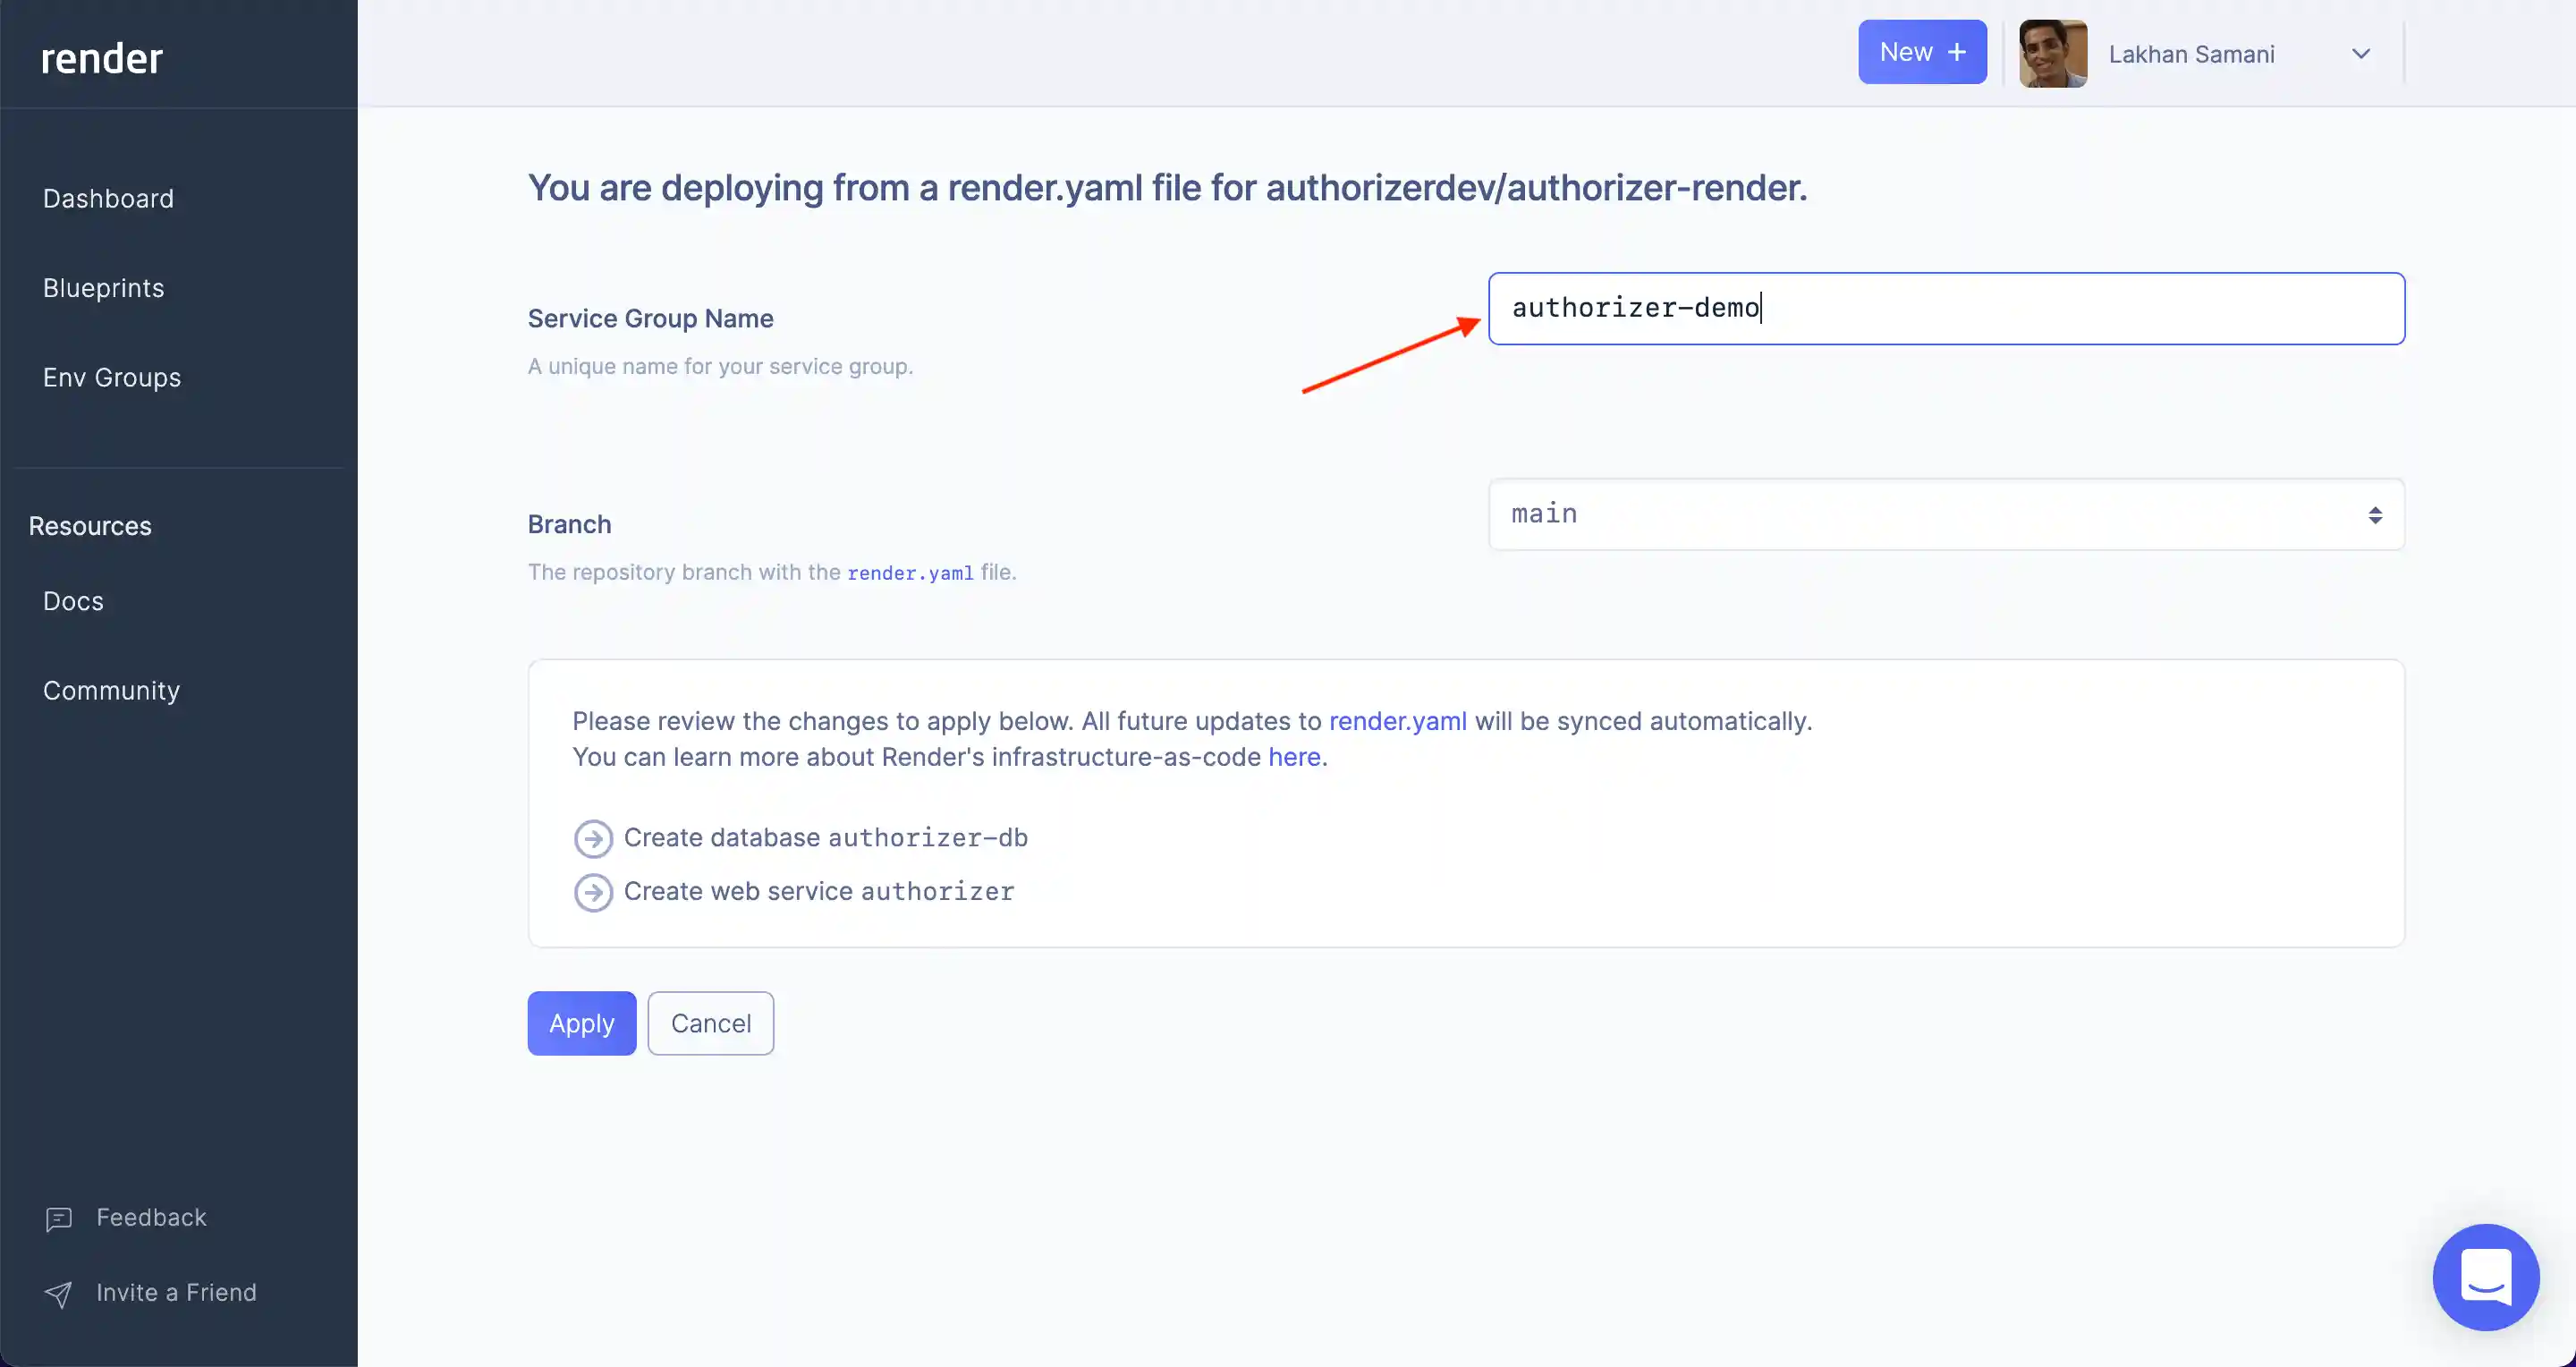Click the Invite a Friend paper-plane icon
2576x1367 pixels.
[x=58, y=1294]
